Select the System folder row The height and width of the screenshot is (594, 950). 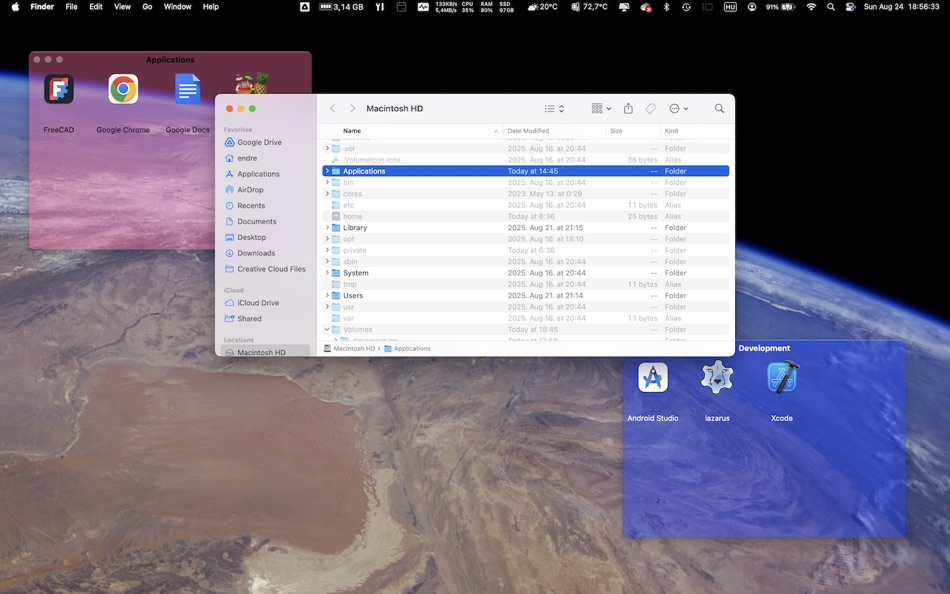coord(526,273)
